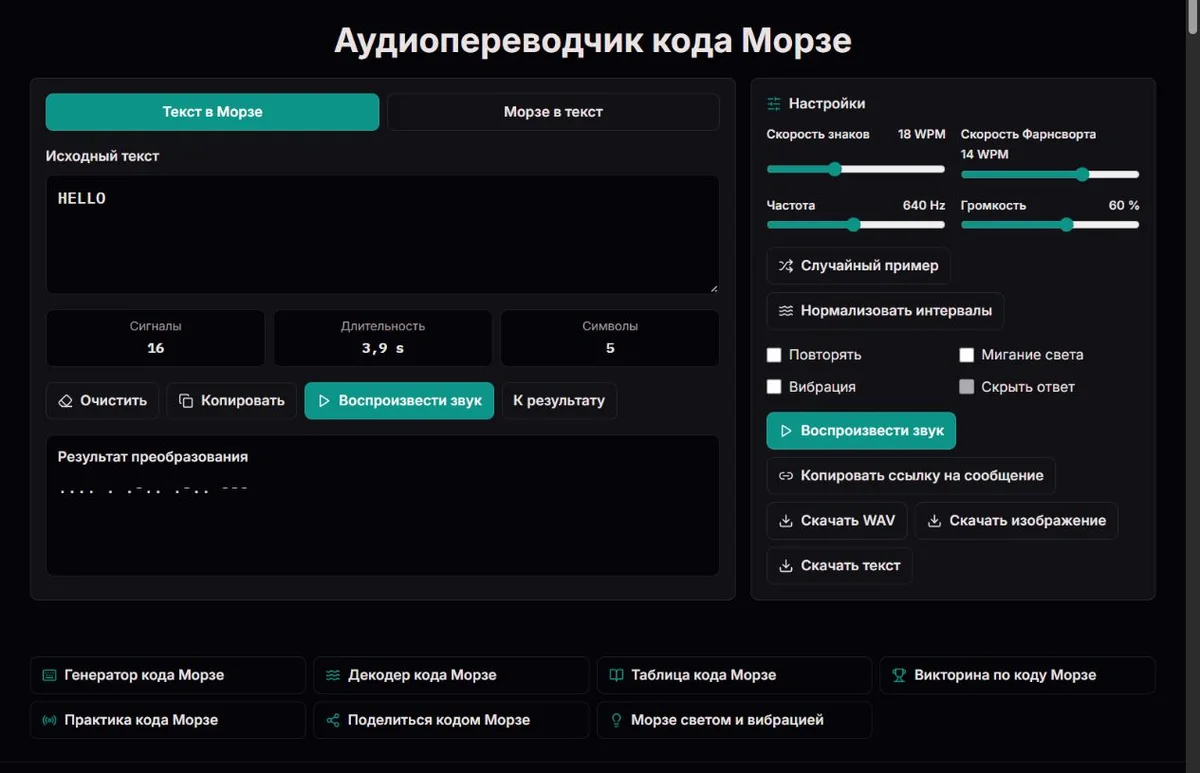The width and height of the screenshot is (1200, 773).
Task: Adjust the Скорость знаков slider
Action: pyautogui.click(x=856, y=169)
